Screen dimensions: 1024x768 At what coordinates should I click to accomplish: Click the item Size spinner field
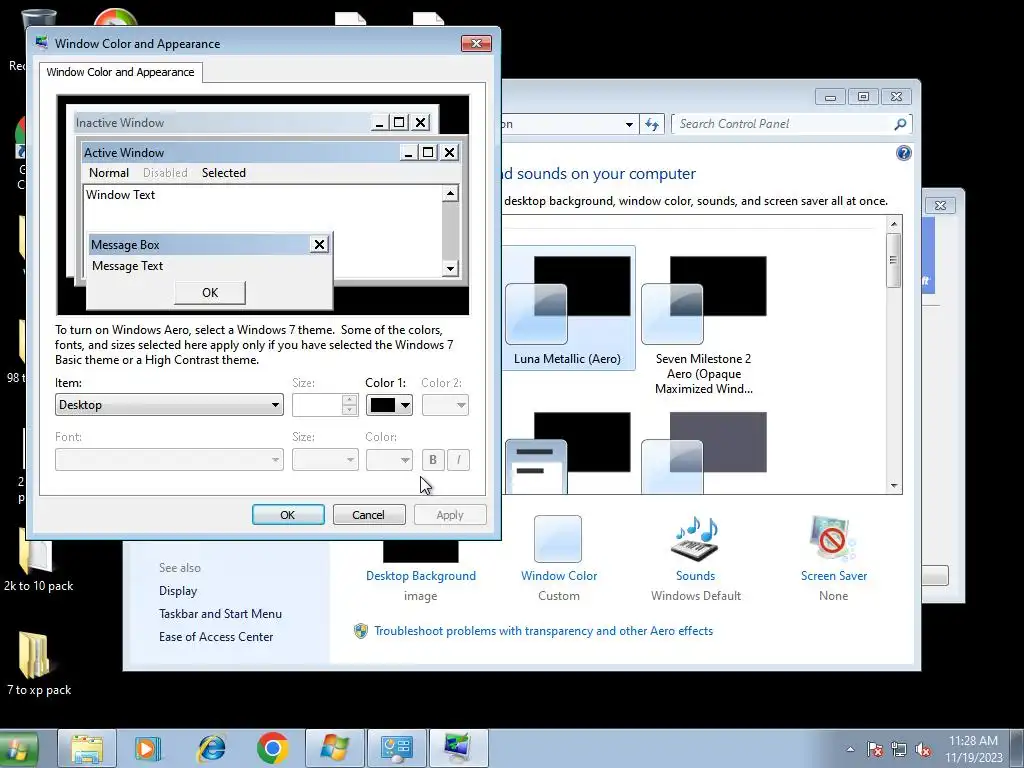[325, 405]
